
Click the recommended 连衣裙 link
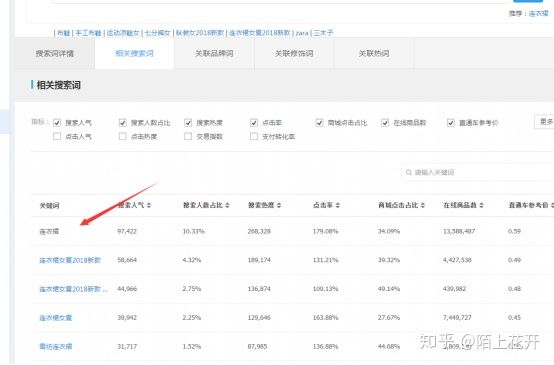point(538,14)
